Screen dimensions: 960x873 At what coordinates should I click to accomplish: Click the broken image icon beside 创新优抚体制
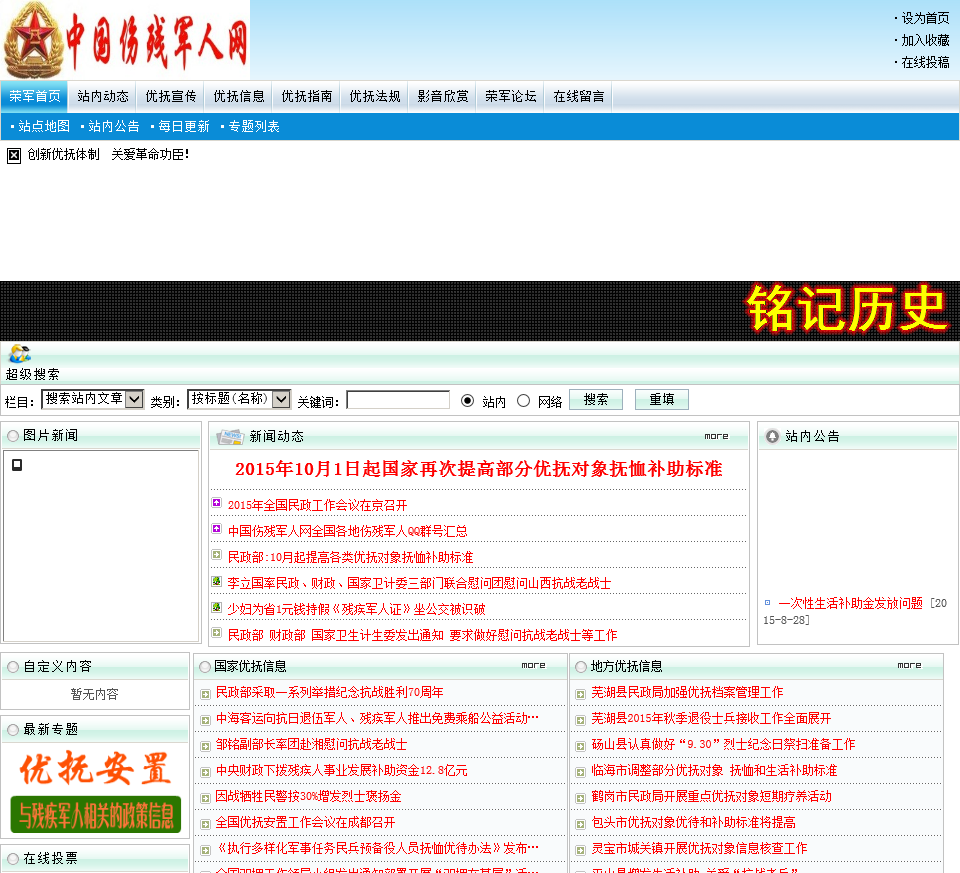pos(13,155)
